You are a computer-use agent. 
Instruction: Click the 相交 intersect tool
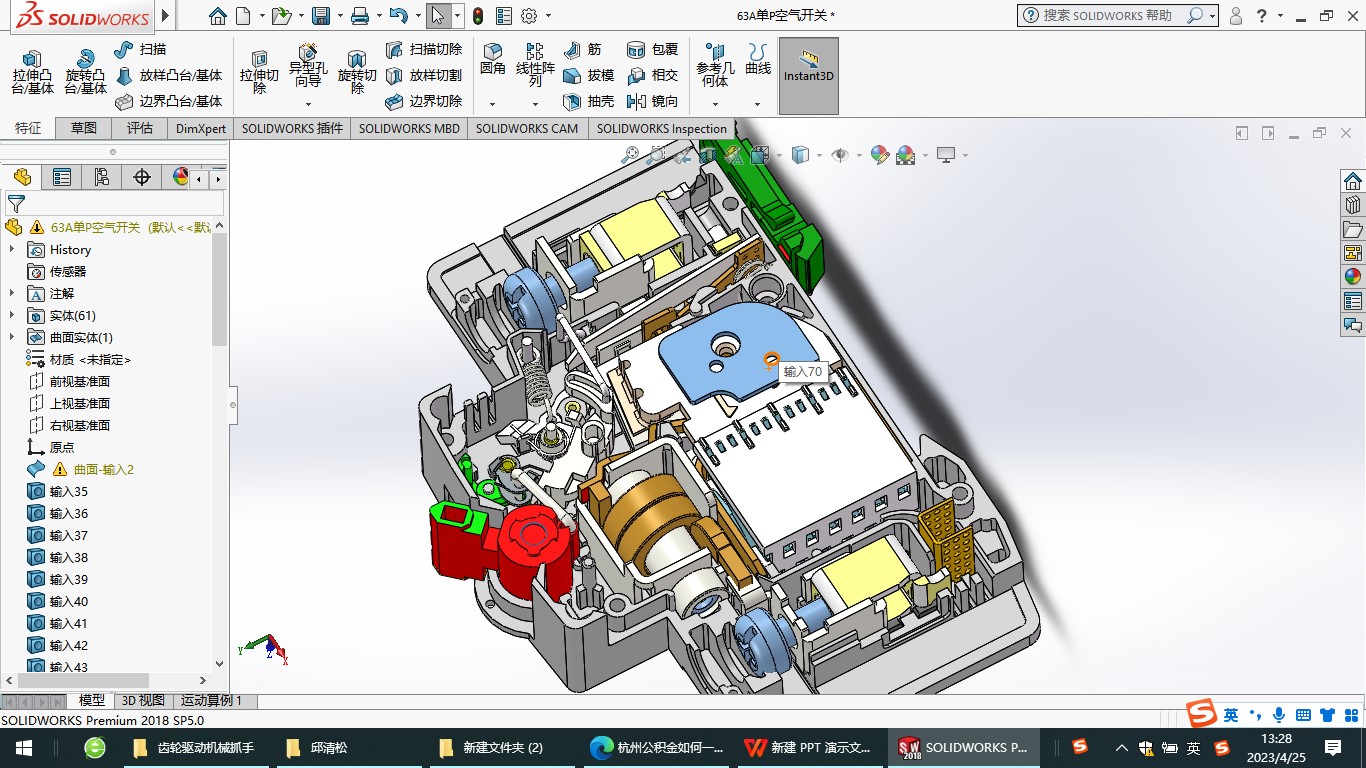[652, 75]
